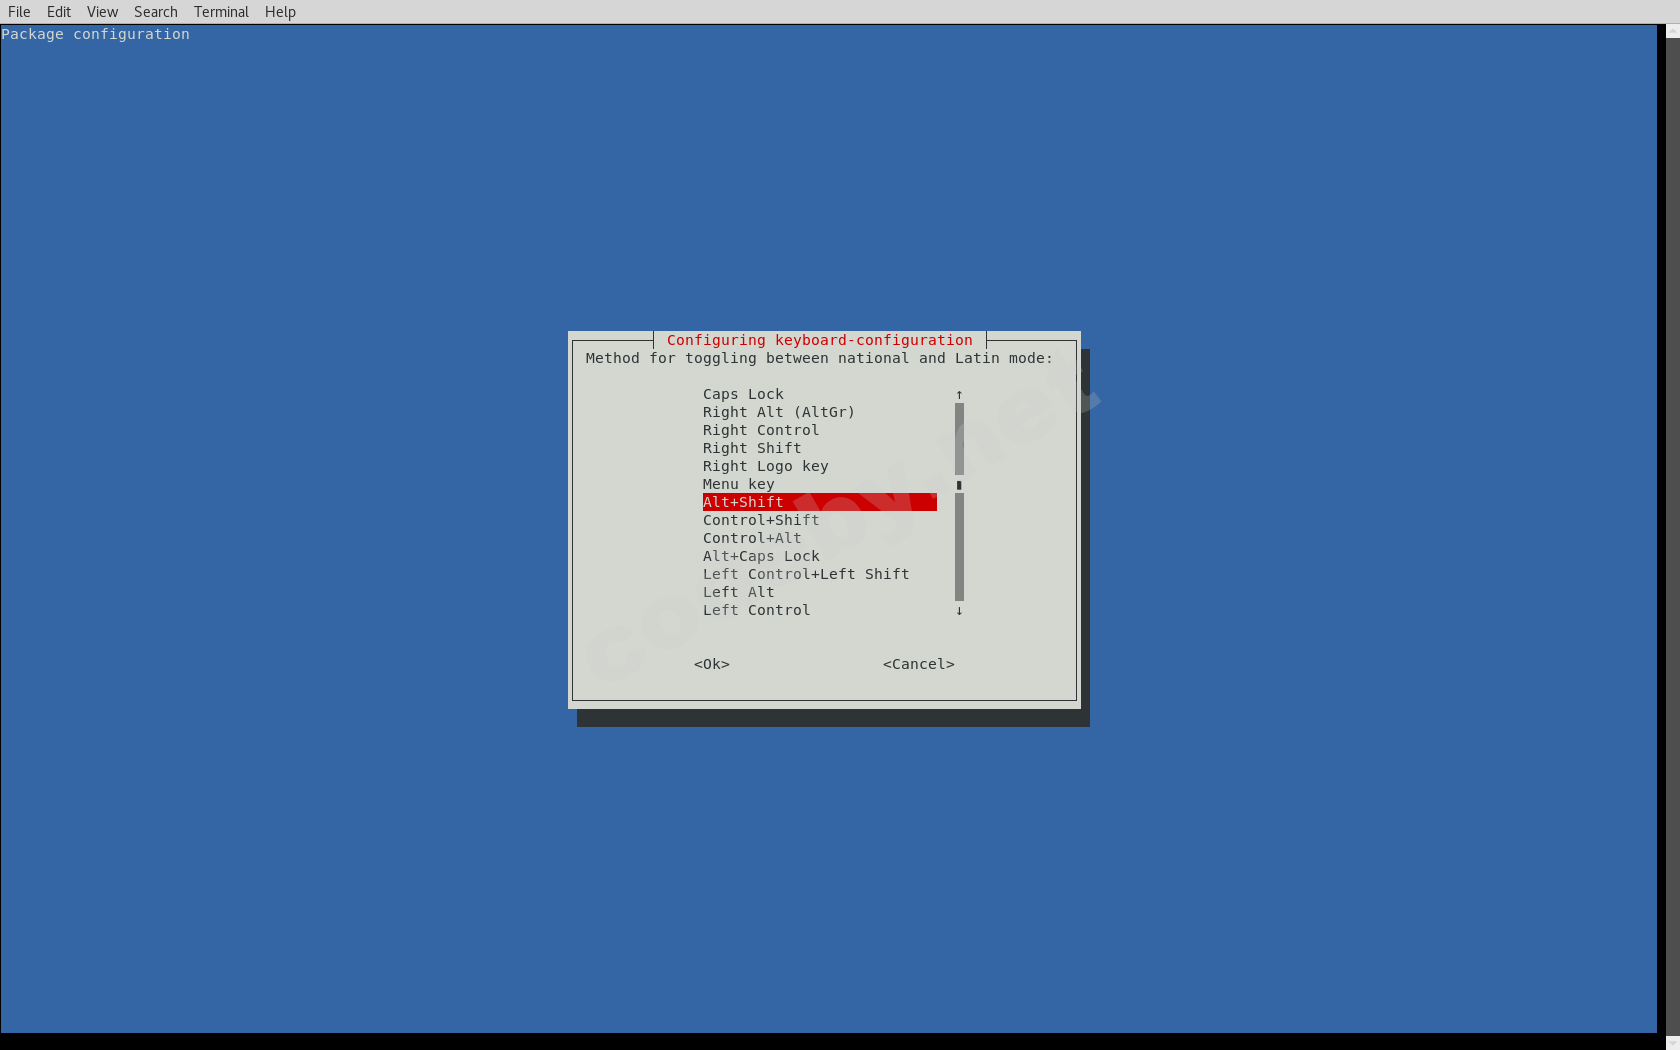Open the File menu
The image size is (1680, 1050).
(x=19, y=11)
